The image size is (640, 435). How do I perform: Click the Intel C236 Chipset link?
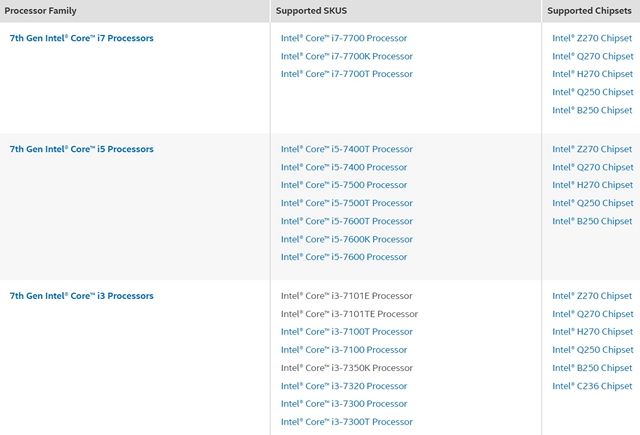tap(592, 386)
